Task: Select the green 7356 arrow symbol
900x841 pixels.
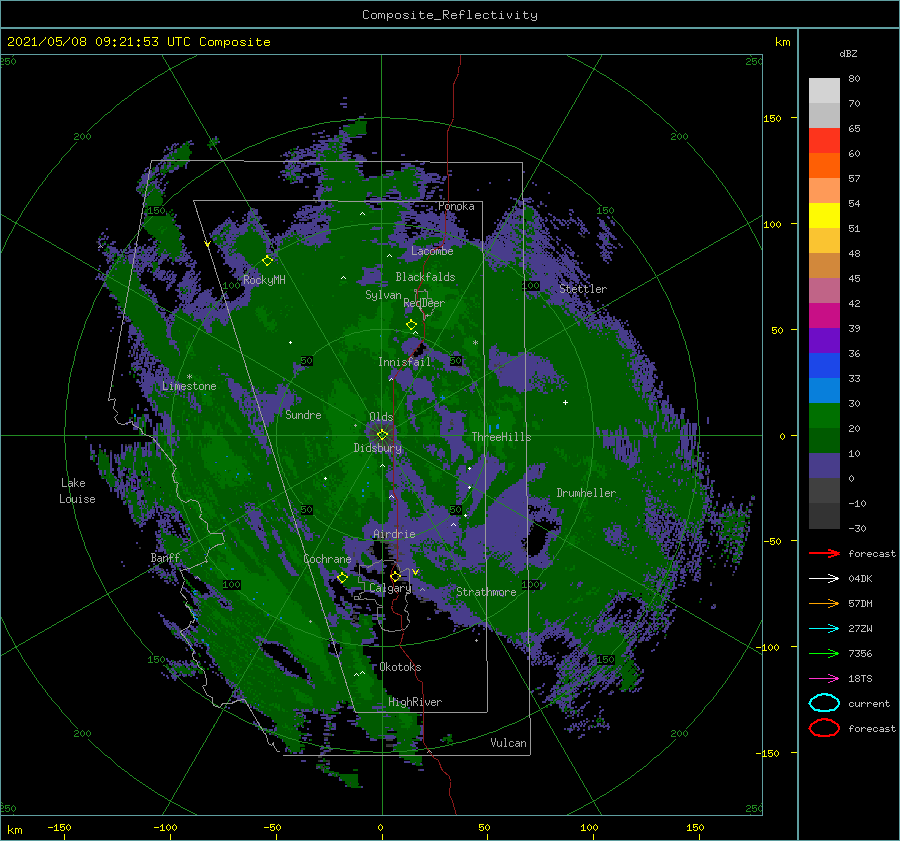Action: point(824,653)
